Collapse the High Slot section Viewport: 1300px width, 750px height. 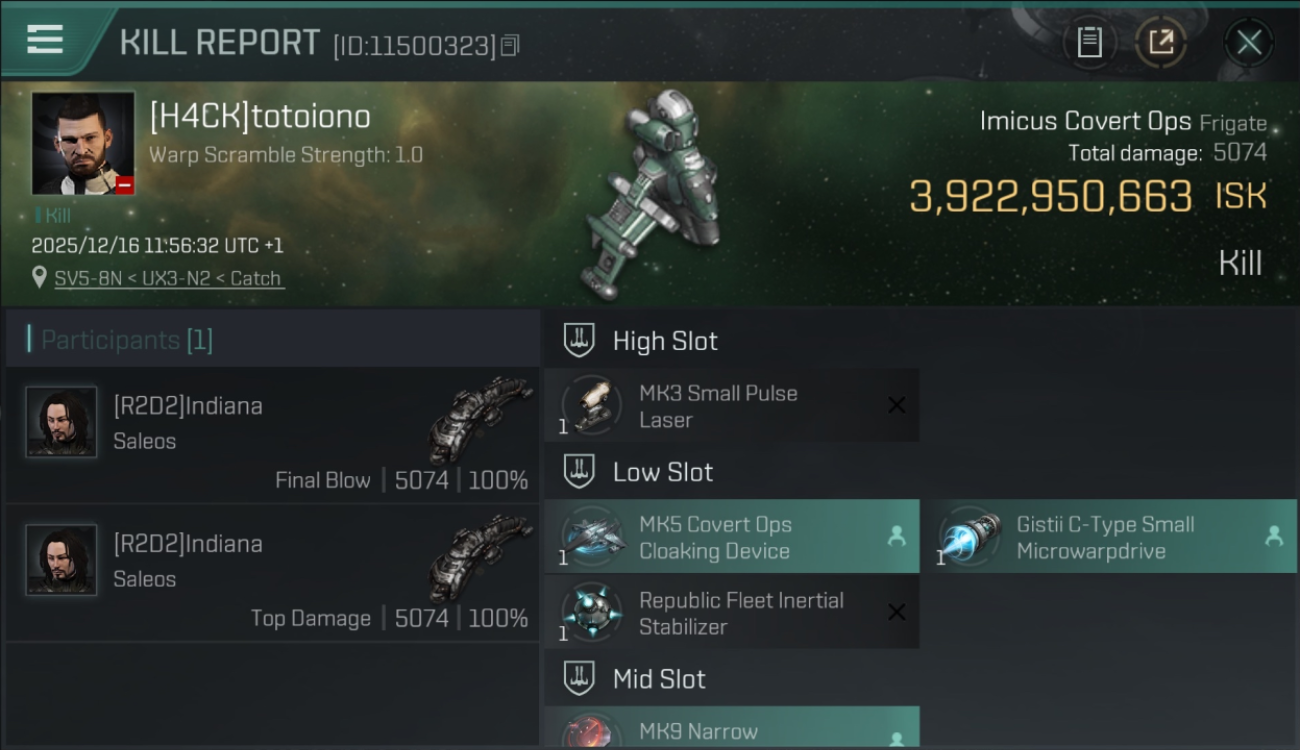pos(579,340)
